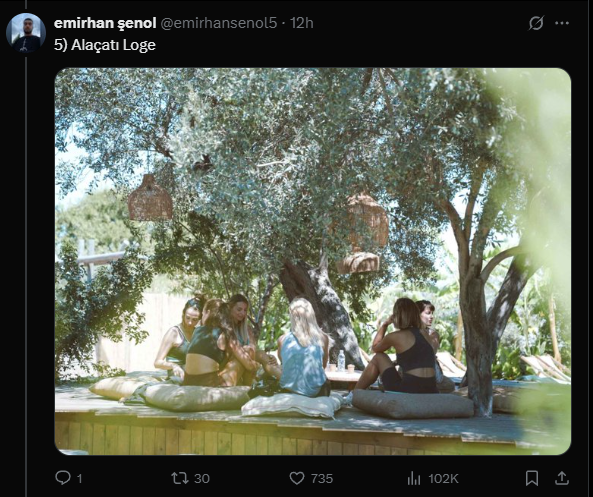Click the repost count 30
Image resolution: width=593 pixels, height=497 pixels.
coord(202,478)
